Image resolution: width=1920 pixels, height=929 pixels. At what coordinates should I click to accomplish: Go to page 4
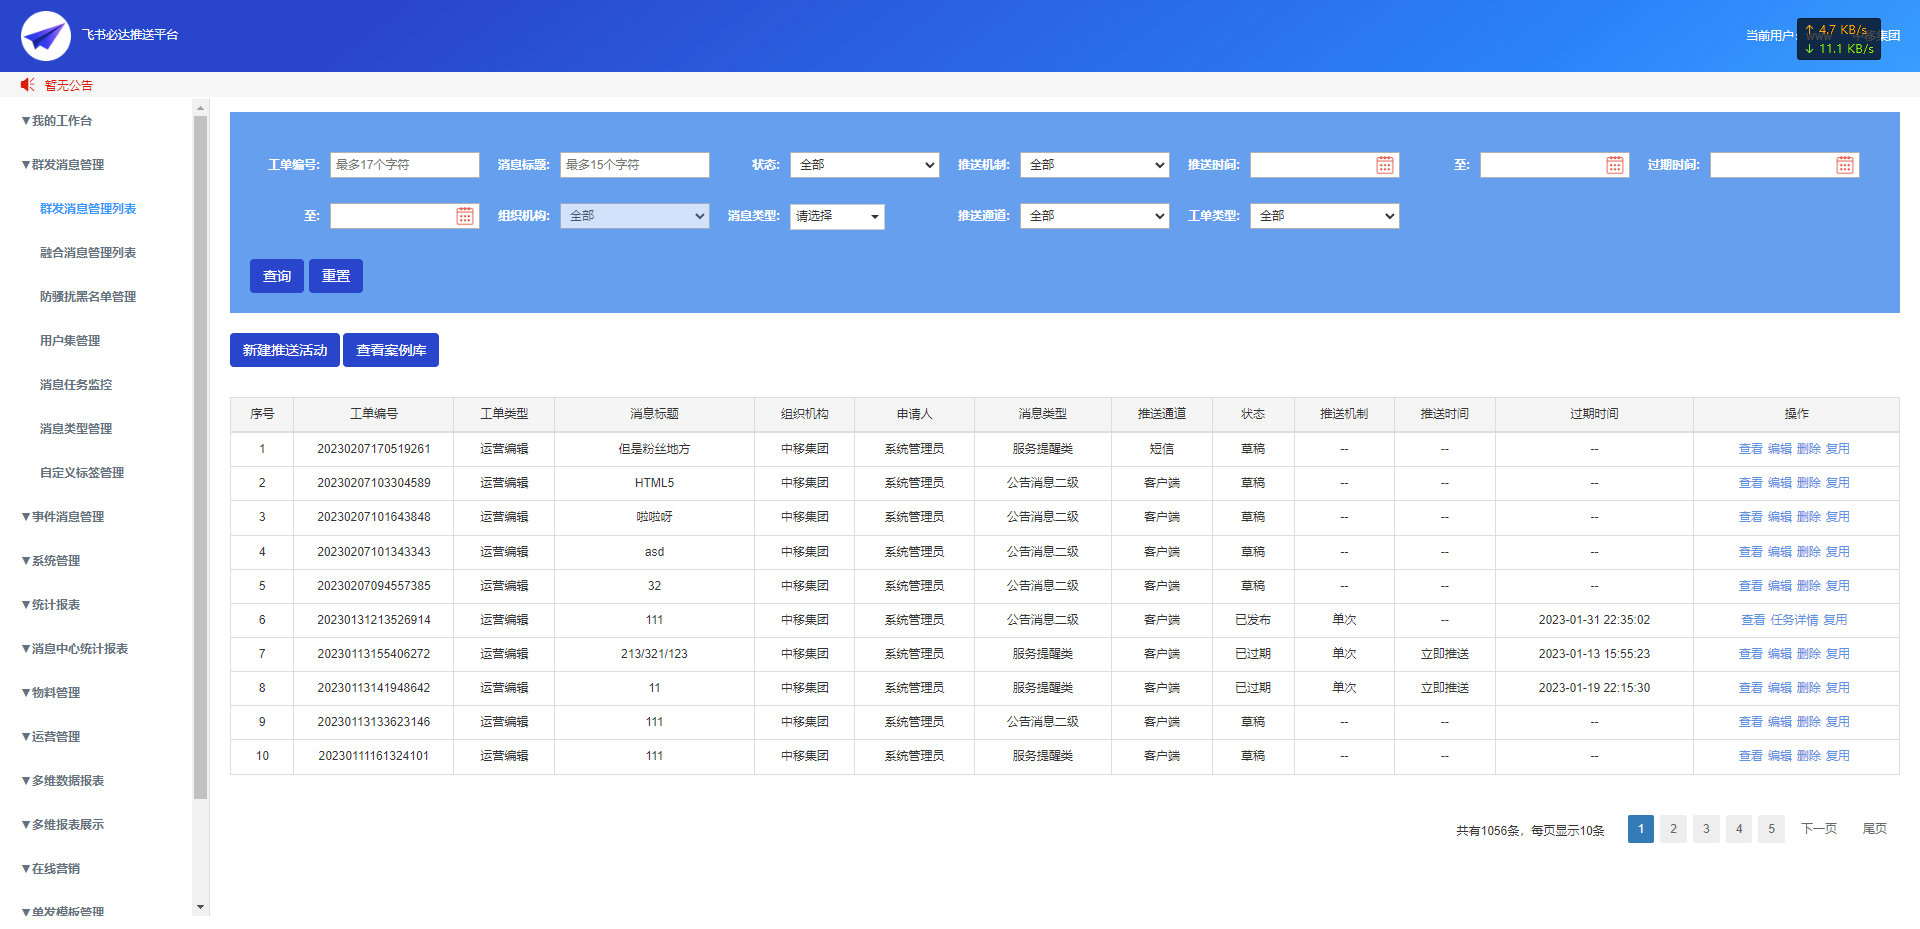1739,829
